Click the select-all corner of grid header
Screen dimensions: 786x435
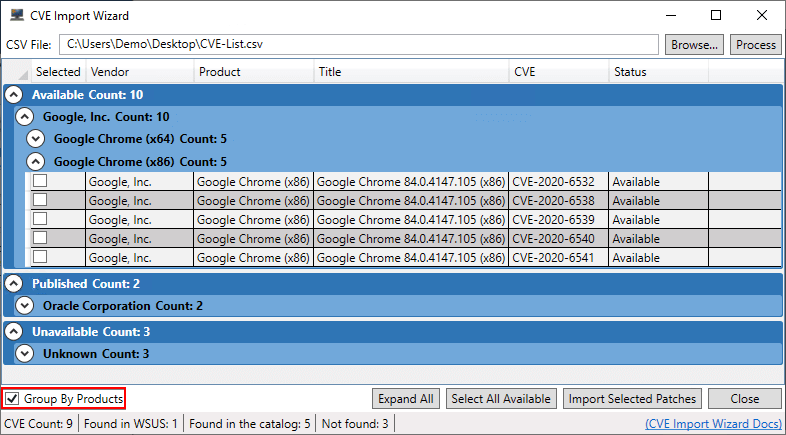[17, 72]
